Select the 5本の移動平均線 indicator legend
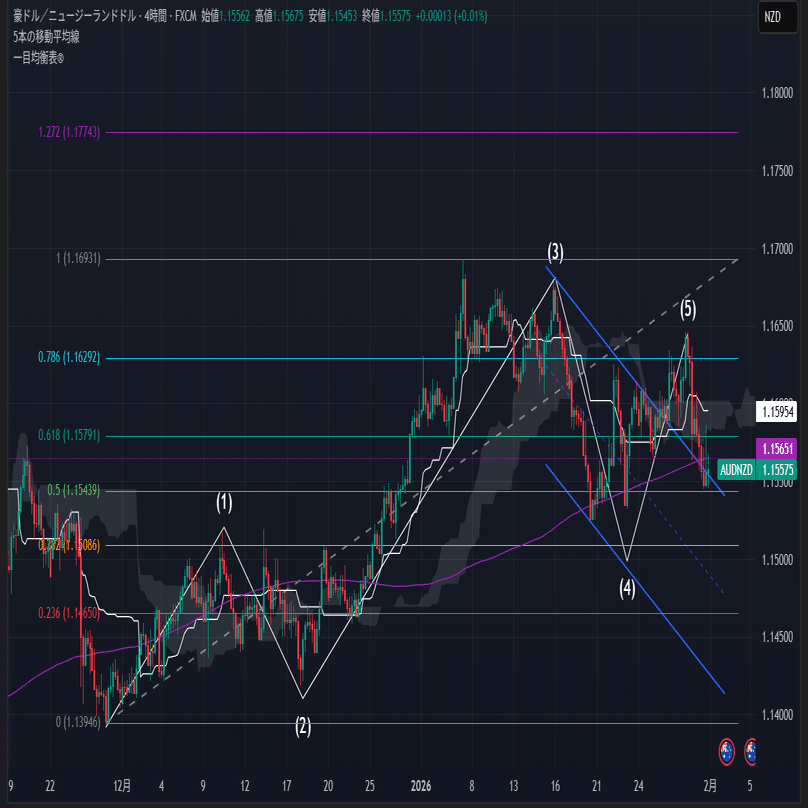This screenshot has width=808, height=808. click(x=46, y=37)
